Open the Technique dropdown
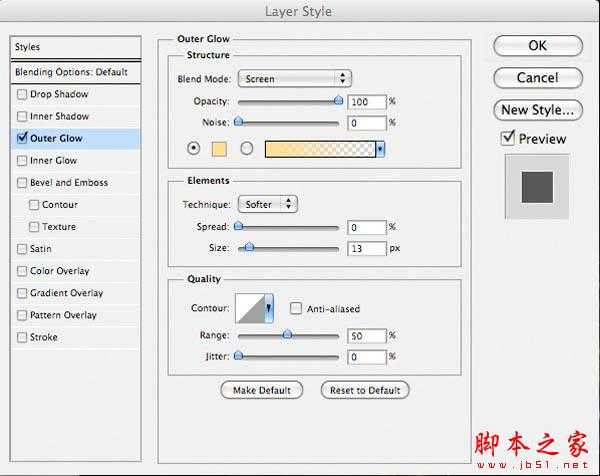 coord(268,203)
